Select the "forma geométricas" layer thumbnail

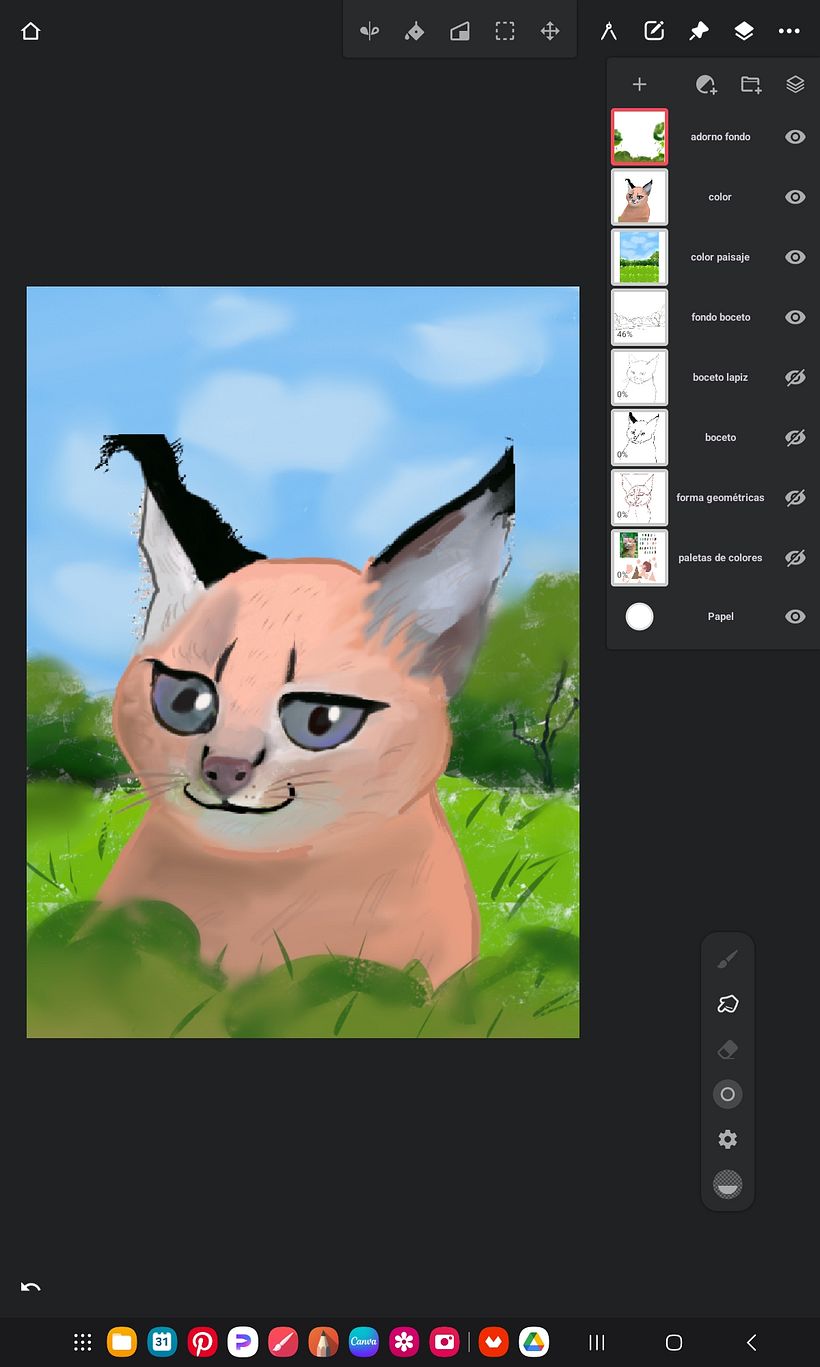click(640, 497)
